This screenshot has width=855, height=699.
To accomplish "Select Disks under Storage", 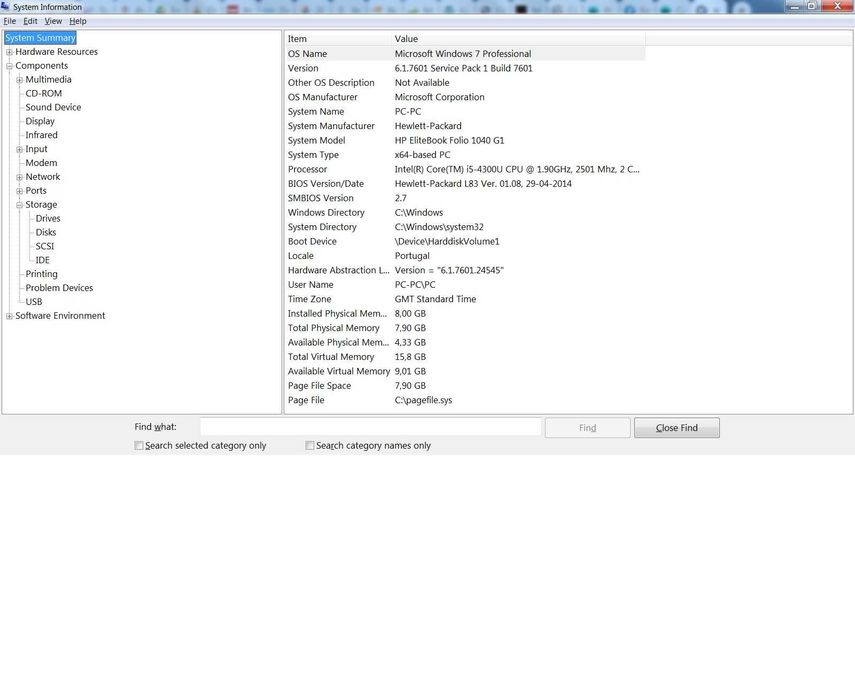I will [46, 232].
